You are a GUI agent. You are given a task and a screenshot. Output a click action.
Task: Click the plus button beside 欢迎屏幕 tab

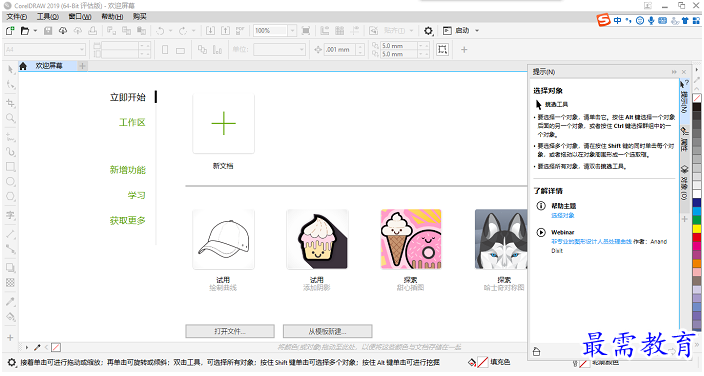click(82, 66)
